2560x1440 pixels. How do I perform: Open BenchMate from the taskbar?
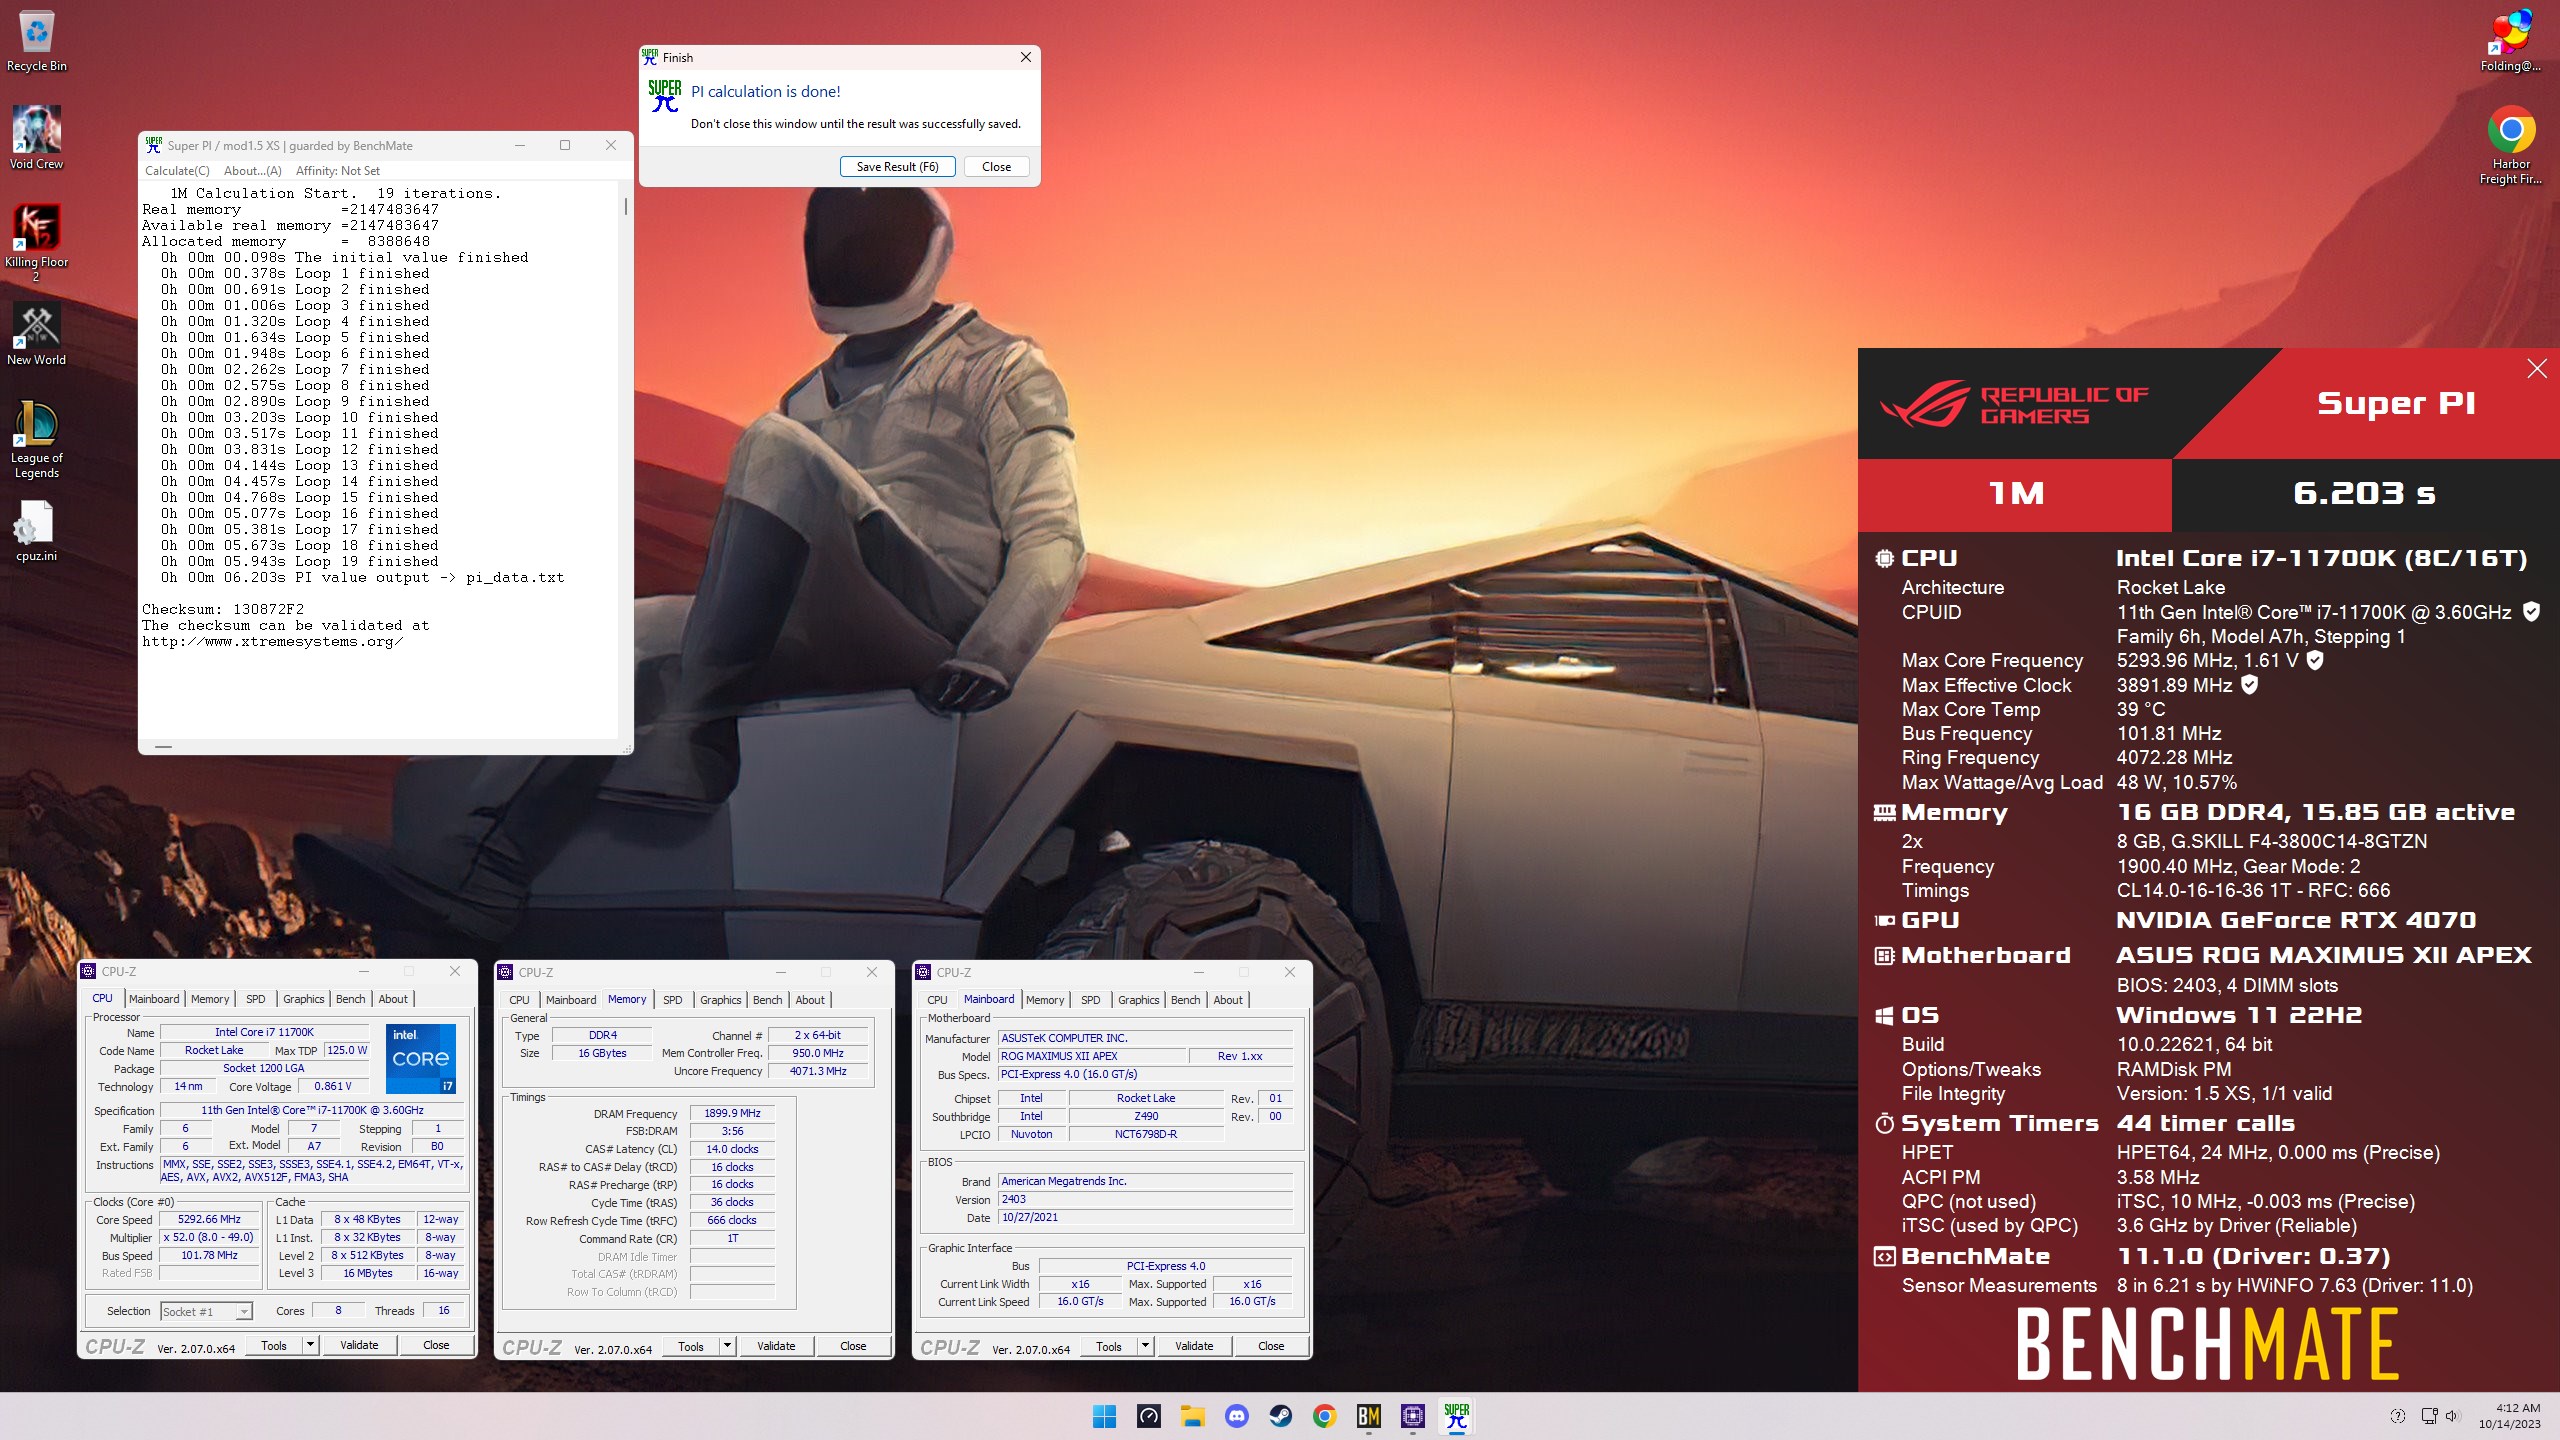pos(1369,1416)
